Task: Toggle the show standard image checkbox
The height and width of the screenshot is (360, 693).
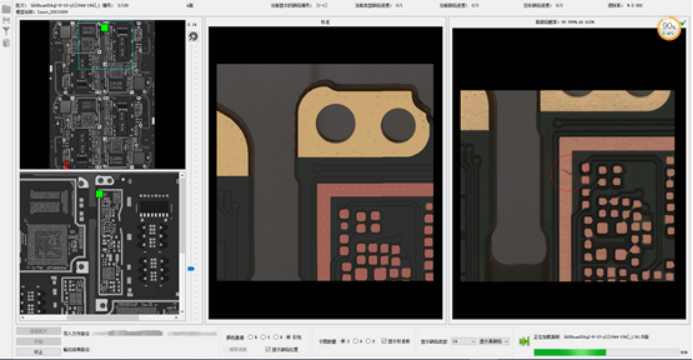Action: tap(384, 341)
